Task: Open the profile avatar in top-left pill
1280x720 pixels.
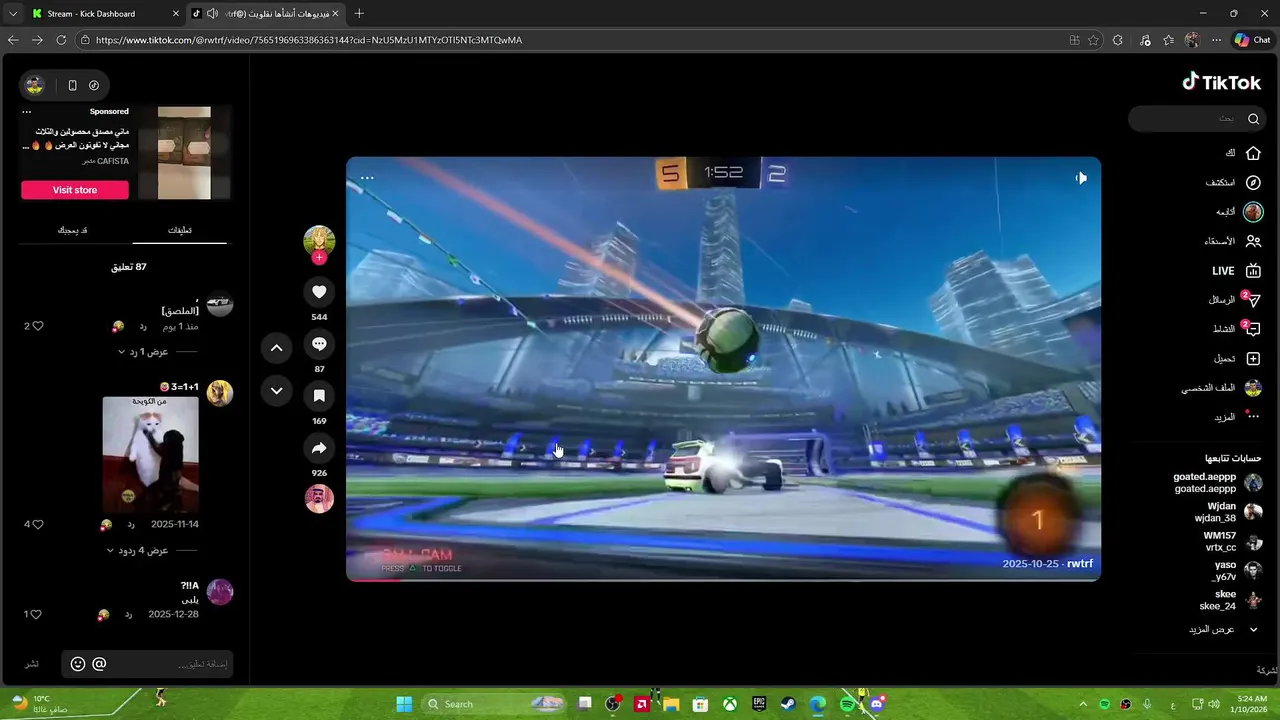Action: 35,85
